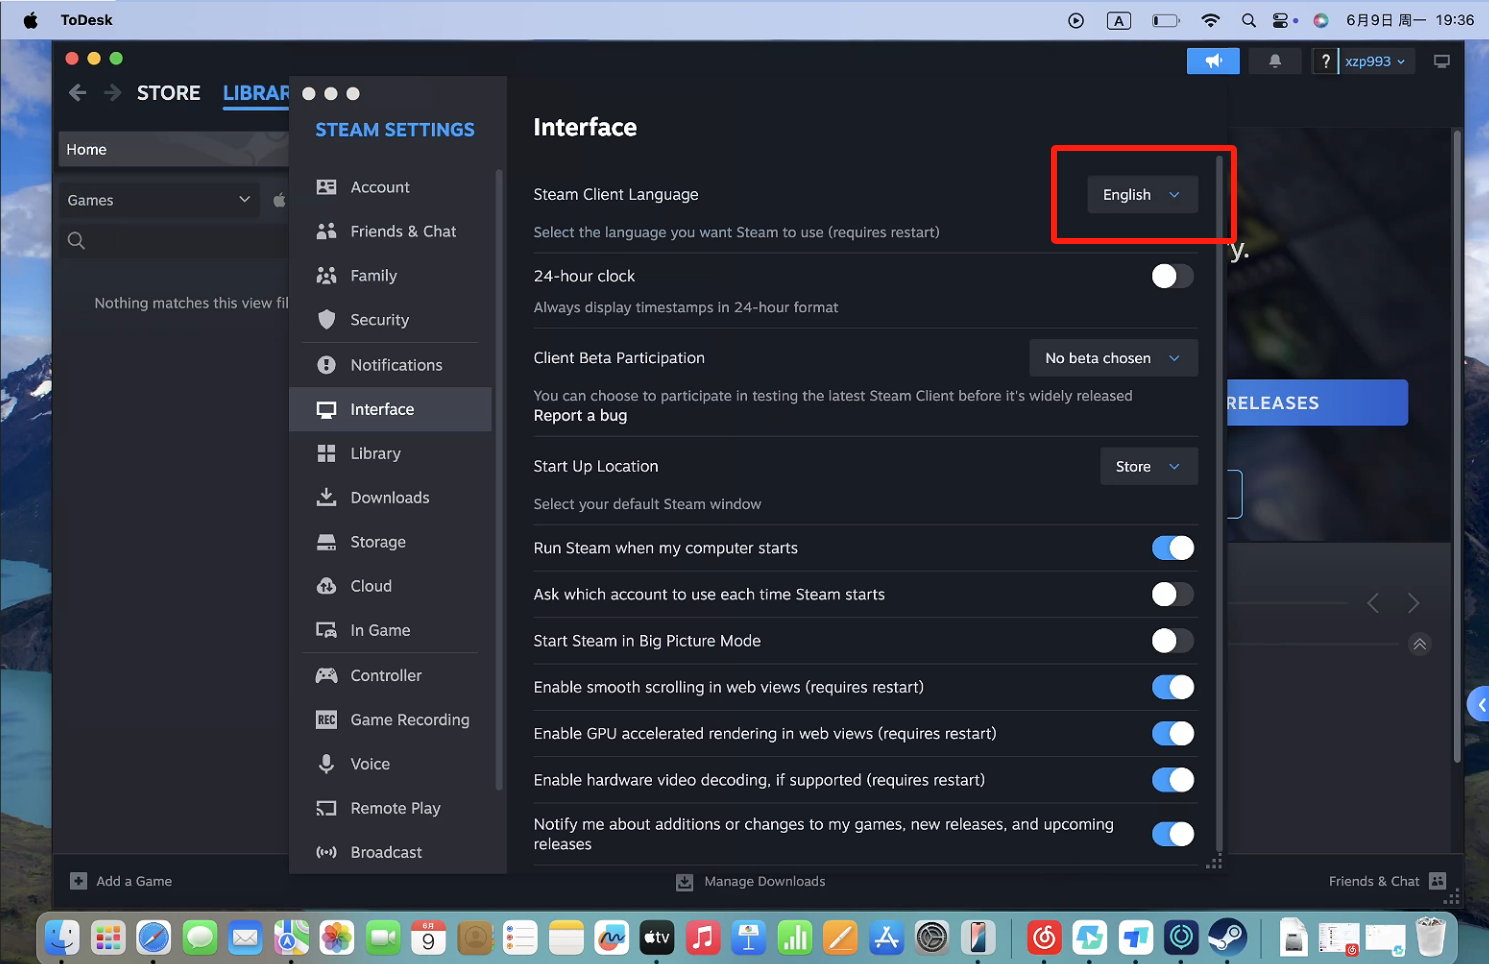This screenshot has height=964, width=1489.
Task: Click the Interface monitor icon in sidebar
Action: pyautogui.click(x=326, y=409)
